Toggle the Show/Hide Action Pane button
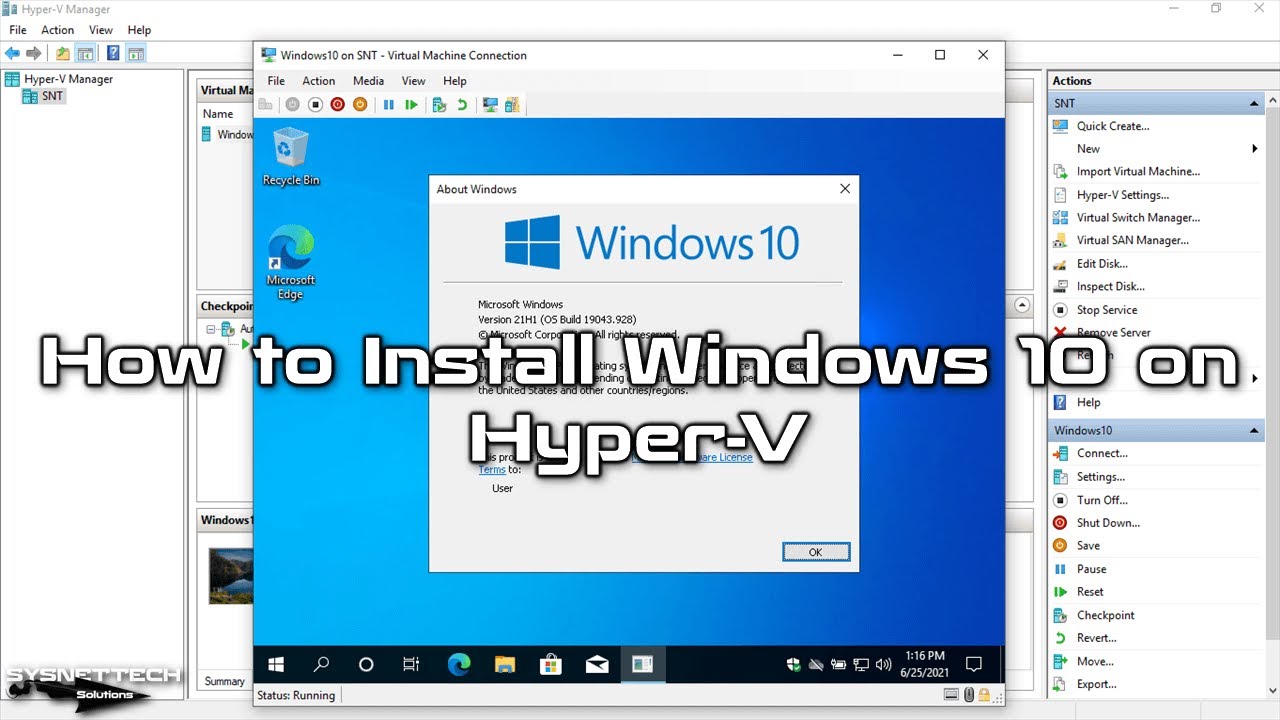 coord(136,53)
